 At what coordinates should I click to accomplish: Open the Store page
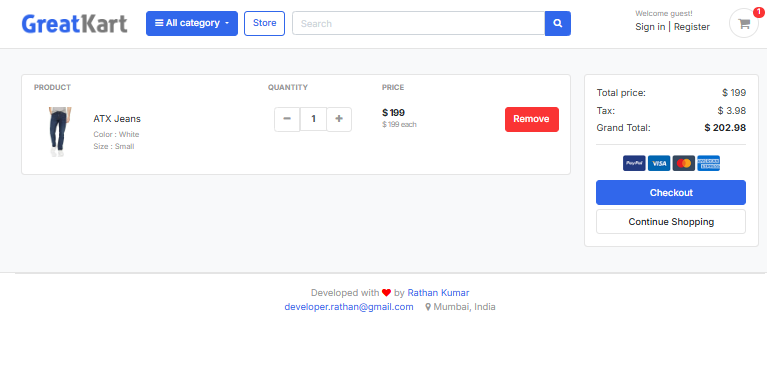coord(265,23)
